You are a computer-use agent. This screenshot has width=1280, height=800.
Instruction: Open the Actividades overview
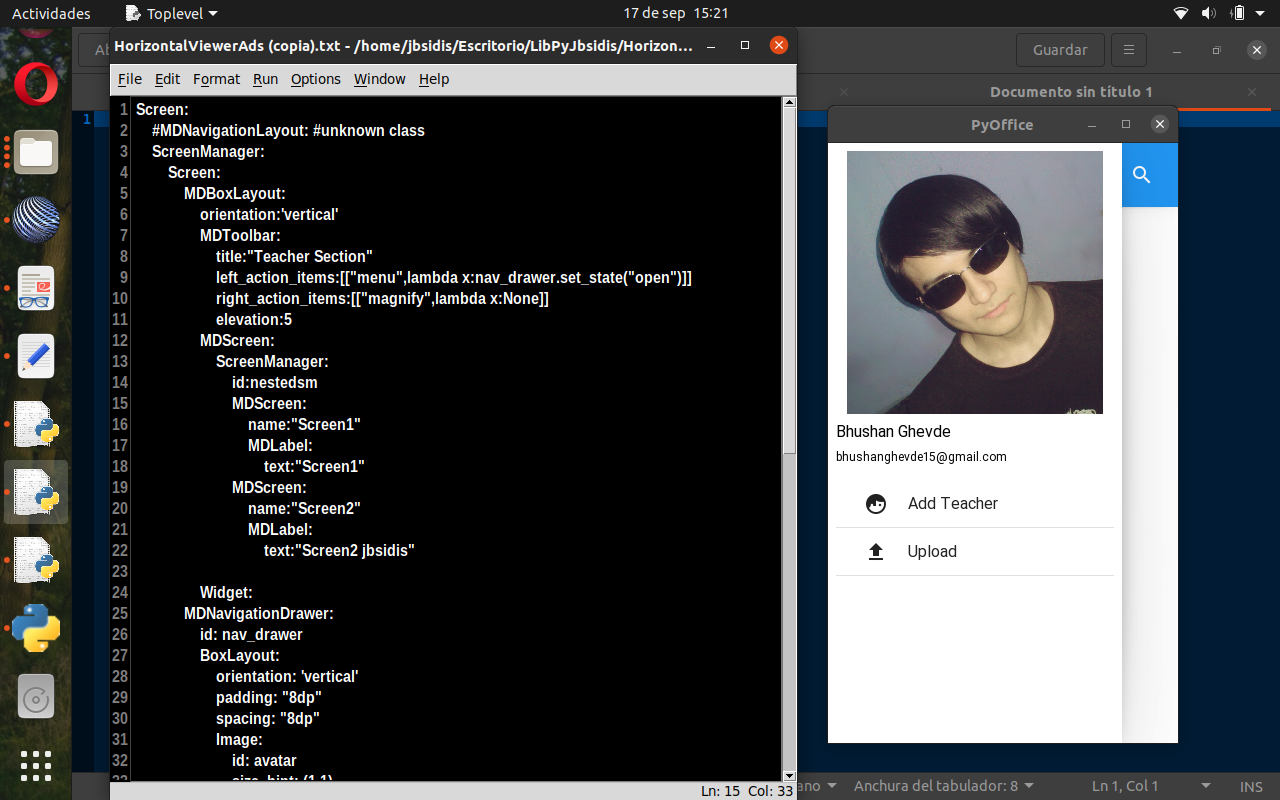pyautogui.click(x=51, y=13)
